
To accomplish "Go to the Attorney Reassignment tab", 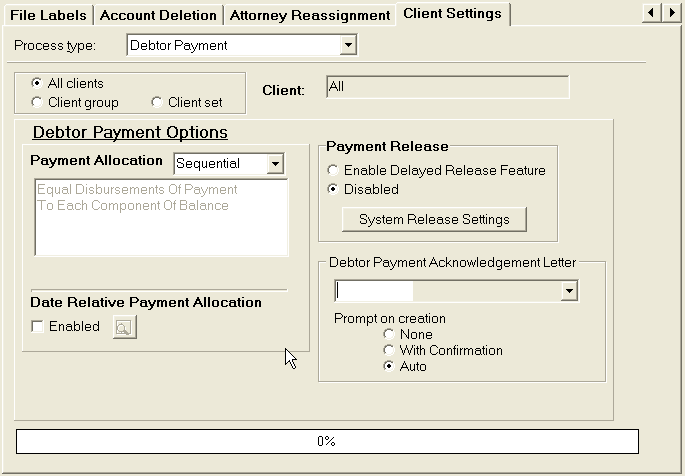I will coord(309,15).
